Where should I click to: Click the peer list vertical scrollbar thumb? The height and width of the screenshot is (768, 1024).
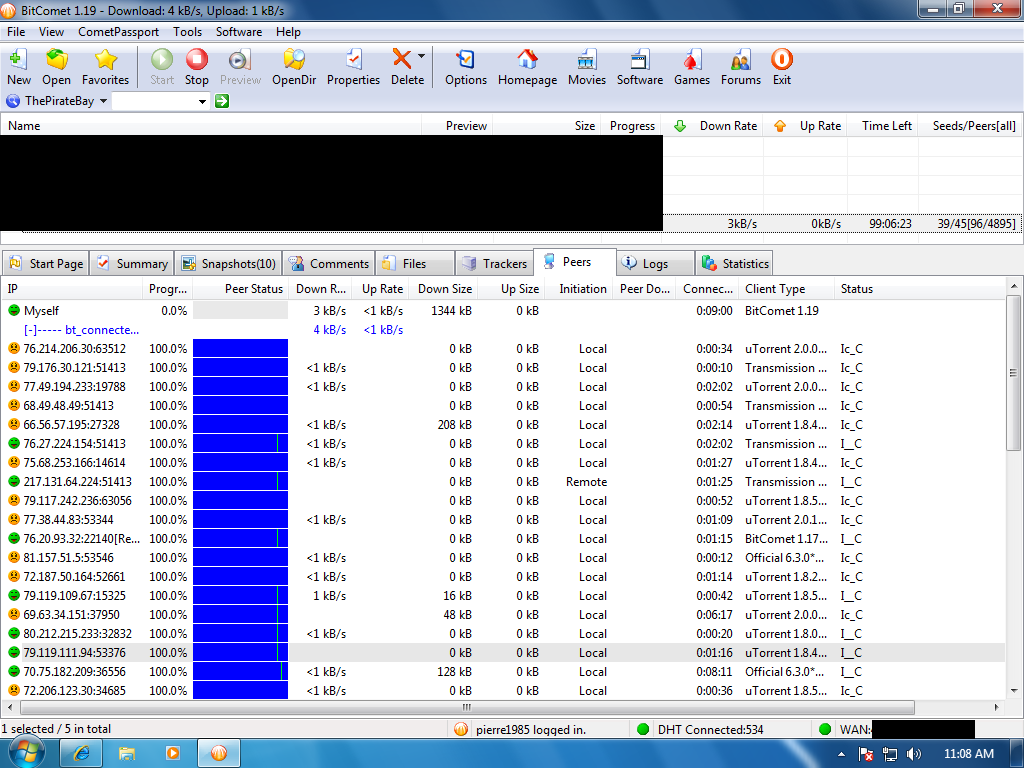(1014, 372)
